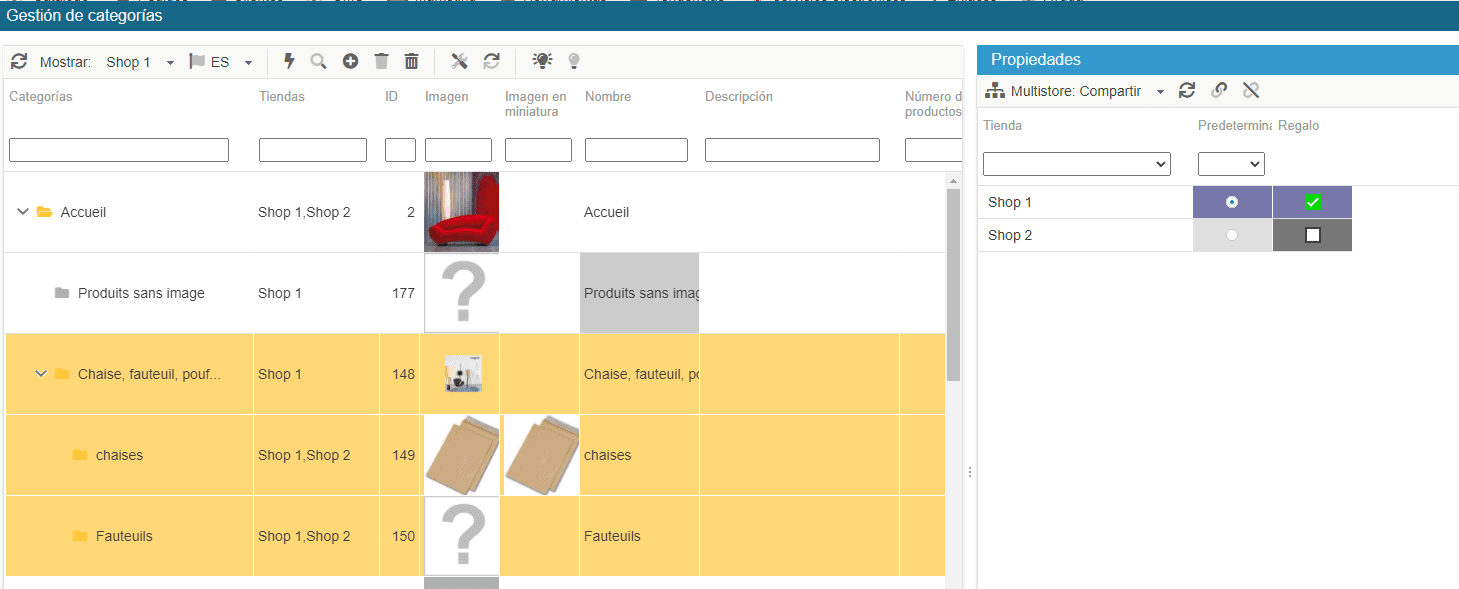The height and width of the screenshot is (589, 1459).
Task: Collapse the Accueil category tree node
Action: click(x=23, y=212)
